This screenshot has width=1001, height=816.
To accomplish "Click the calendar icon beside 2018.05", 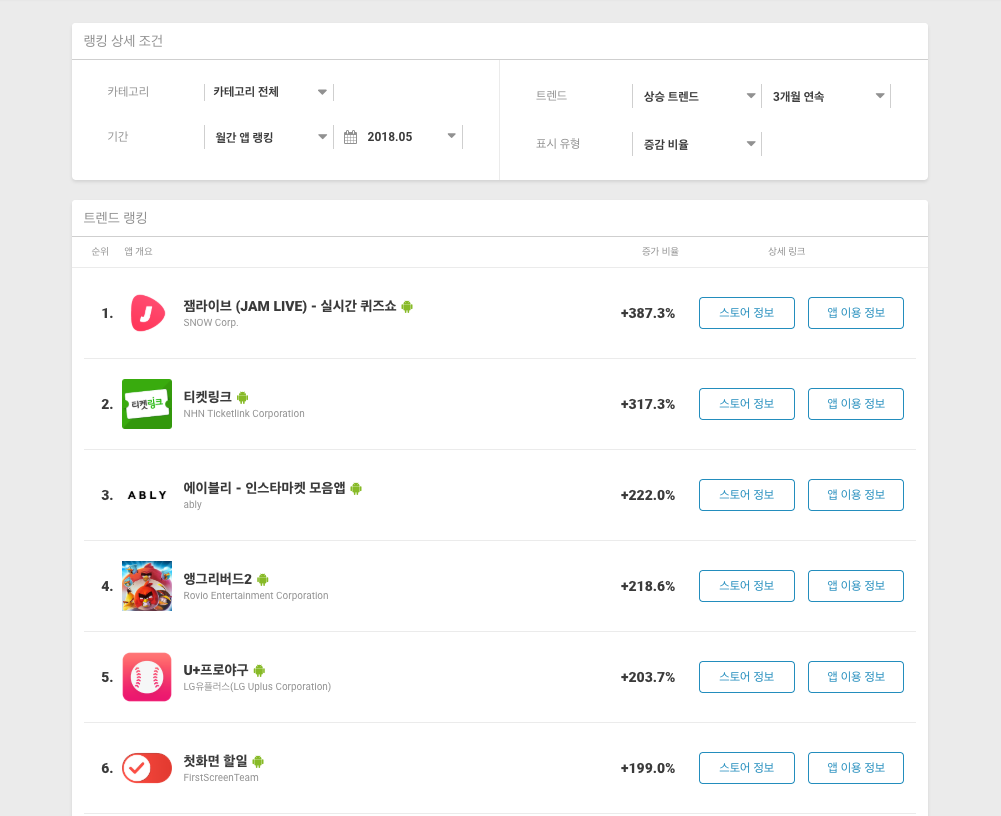I will tap(350, 137).
